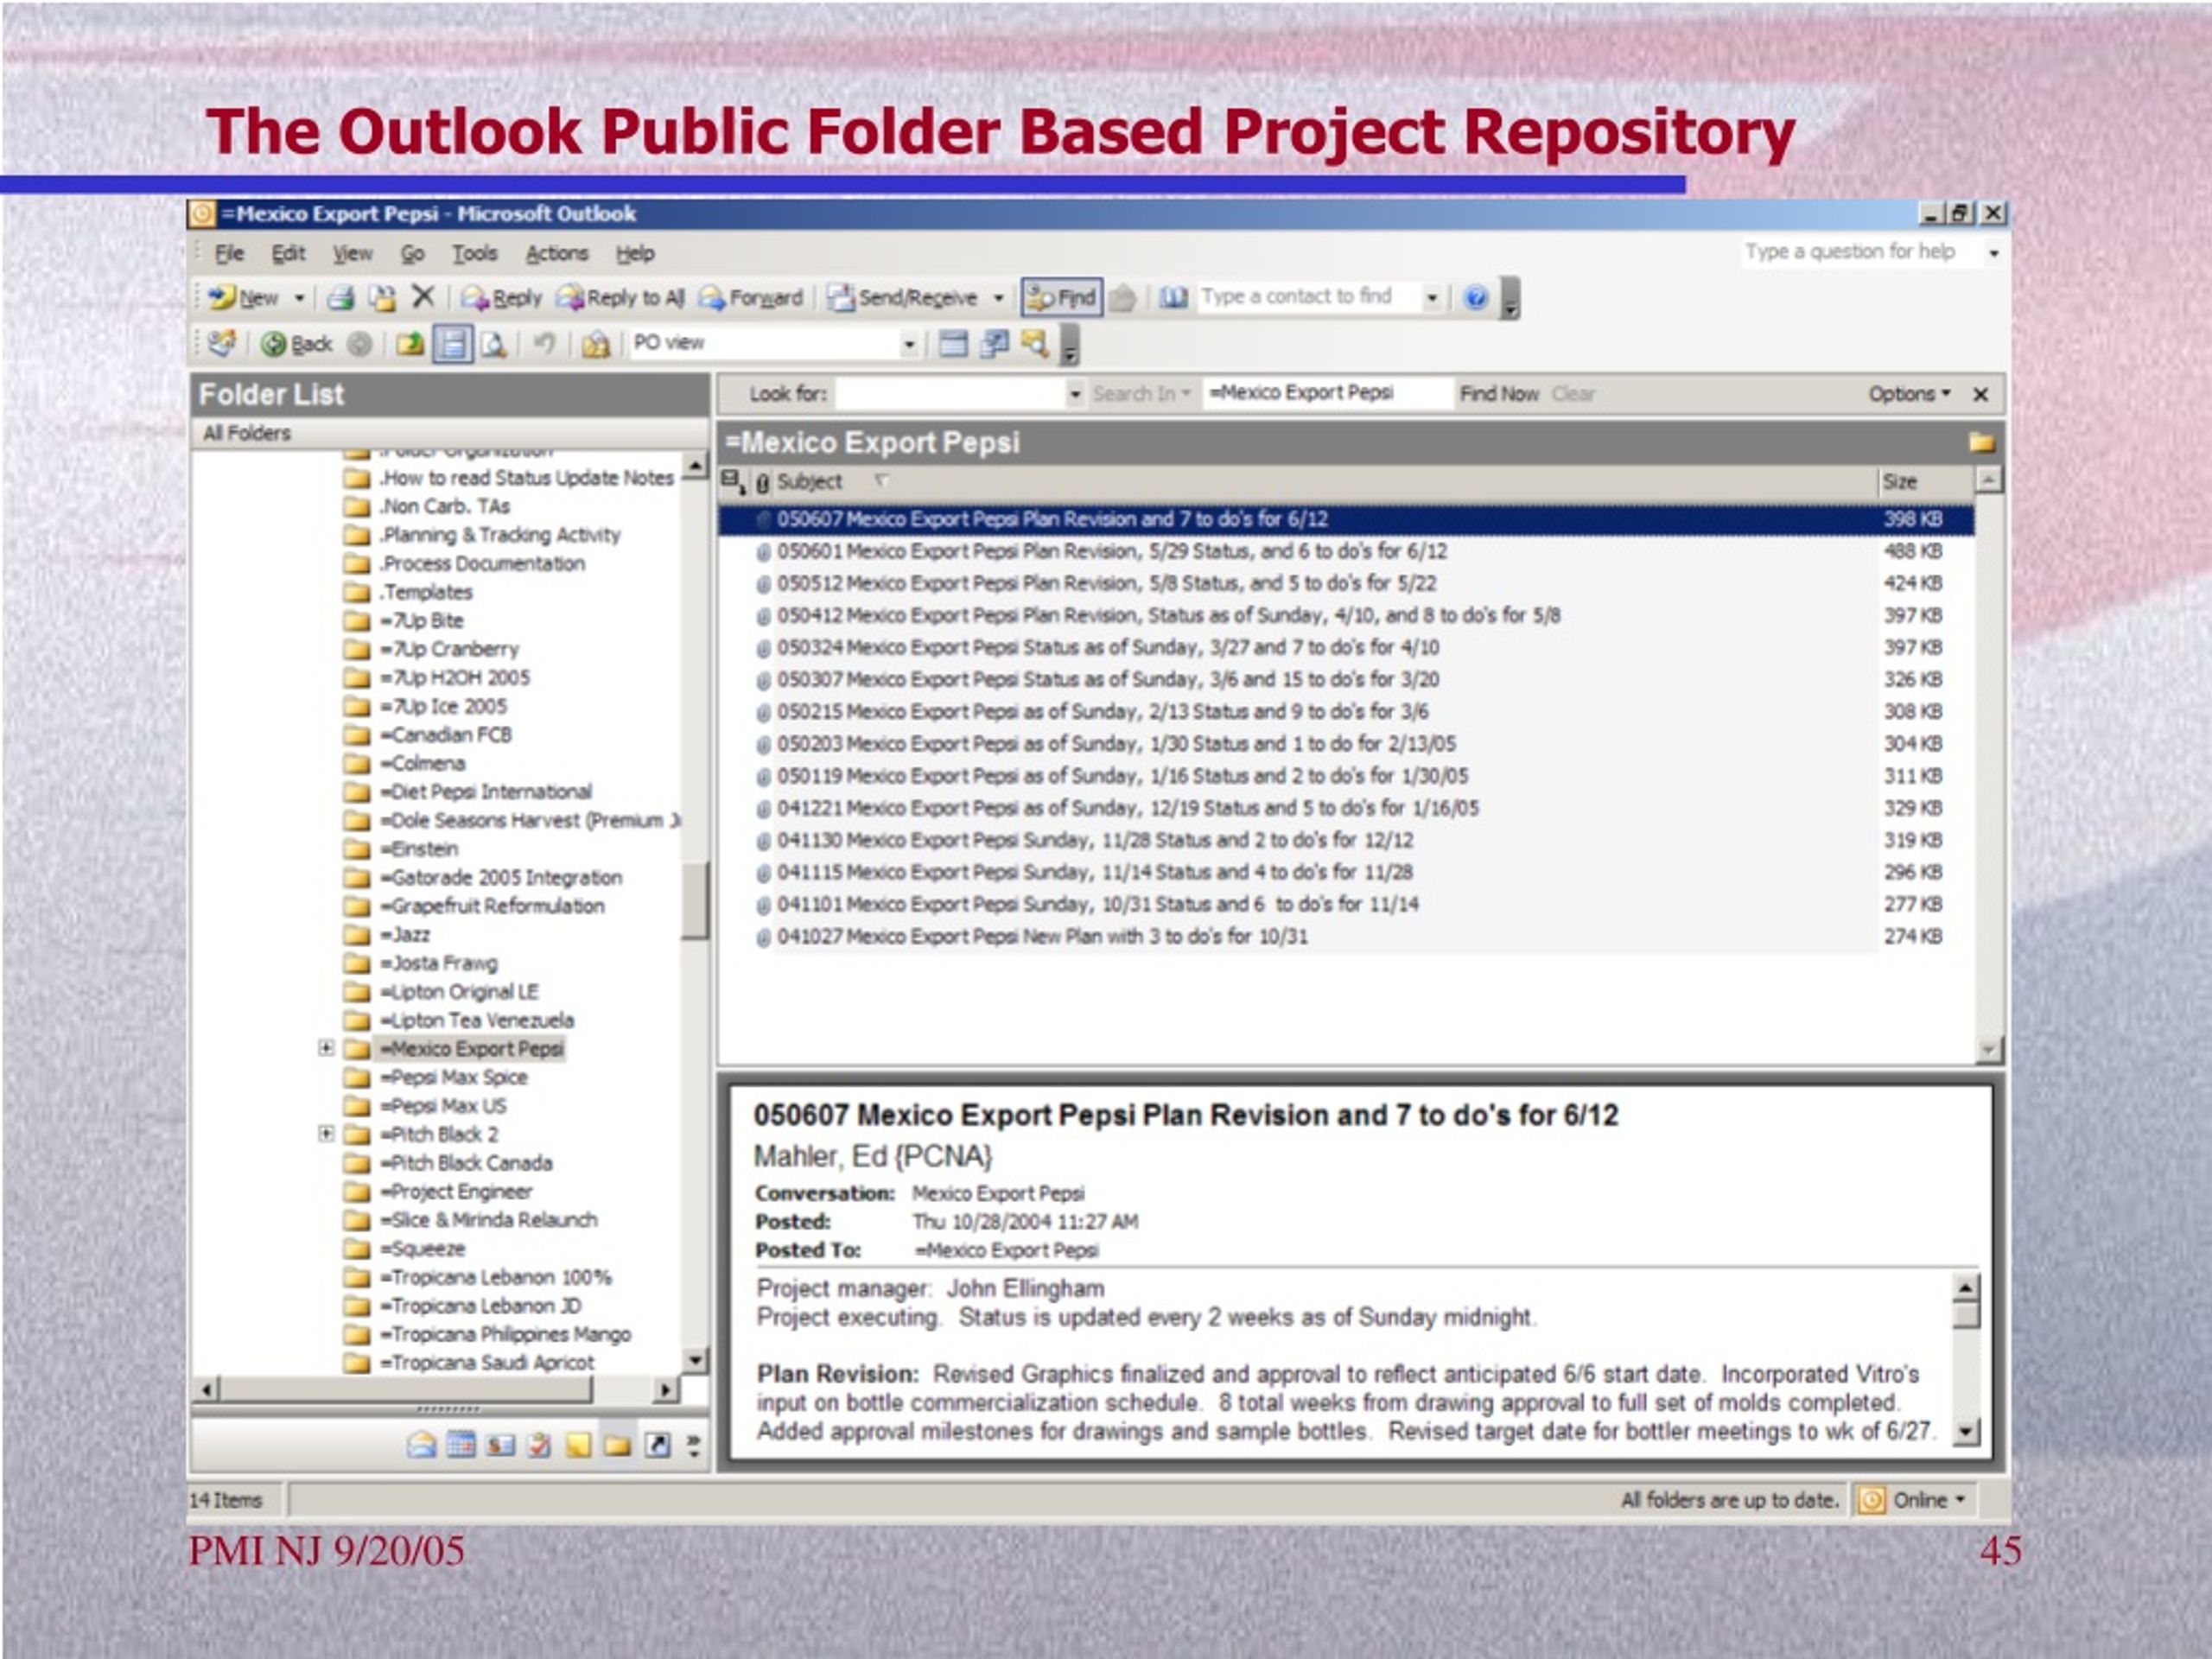The width and height of the screenshot is (2212, 1659).
Task: Open Shortcuts navigation pane icon
Action: [657, 1445]
